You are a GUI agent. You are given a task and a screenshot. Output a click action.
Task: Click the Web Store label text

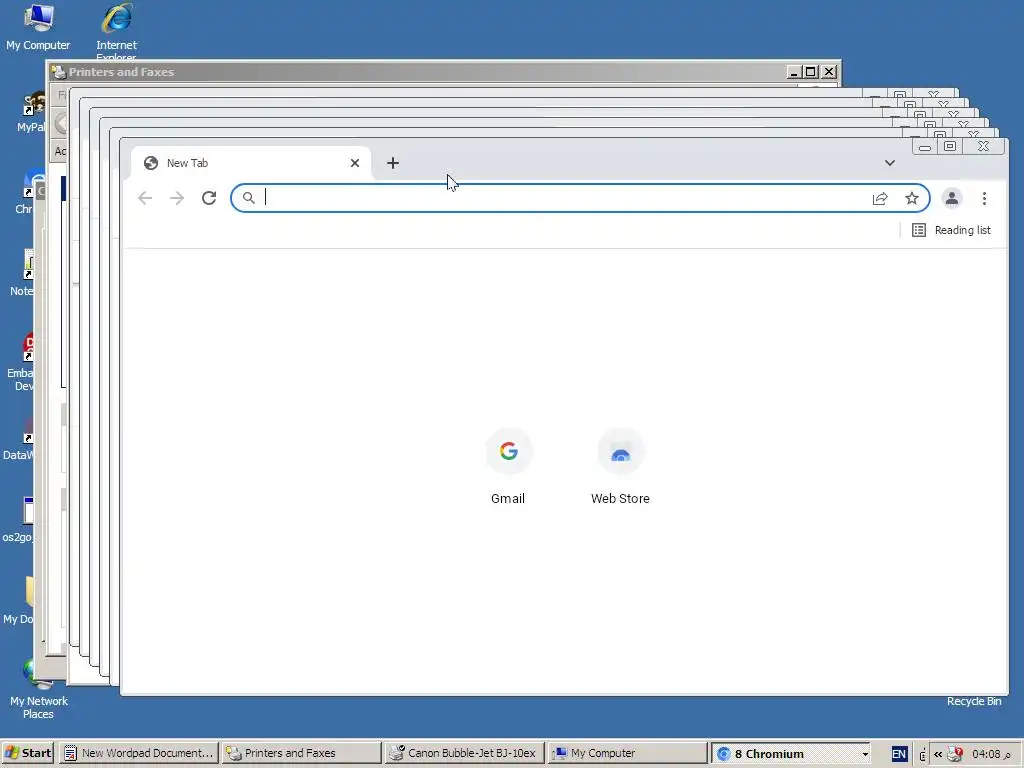pyautogui.click(x=620, y=498)
